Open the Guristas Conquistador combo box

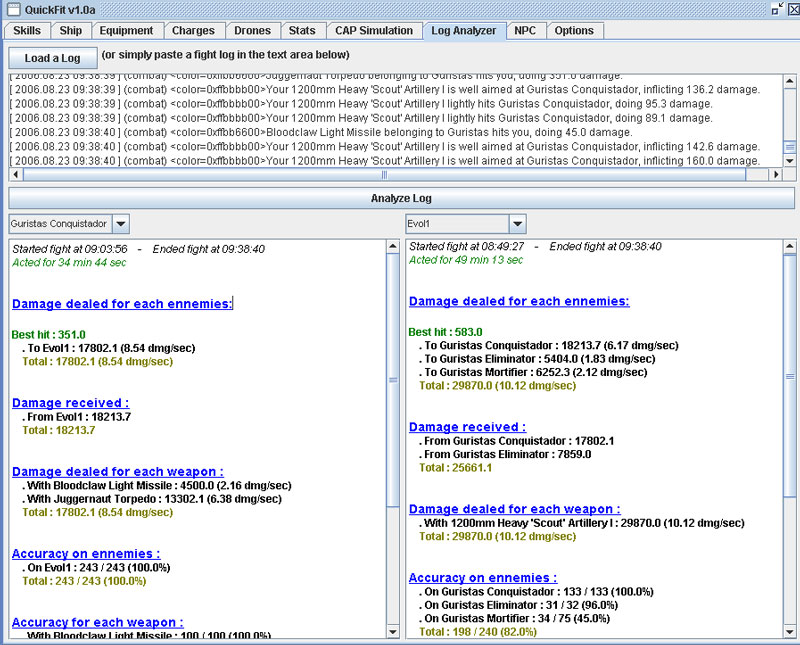coord(120,223)
